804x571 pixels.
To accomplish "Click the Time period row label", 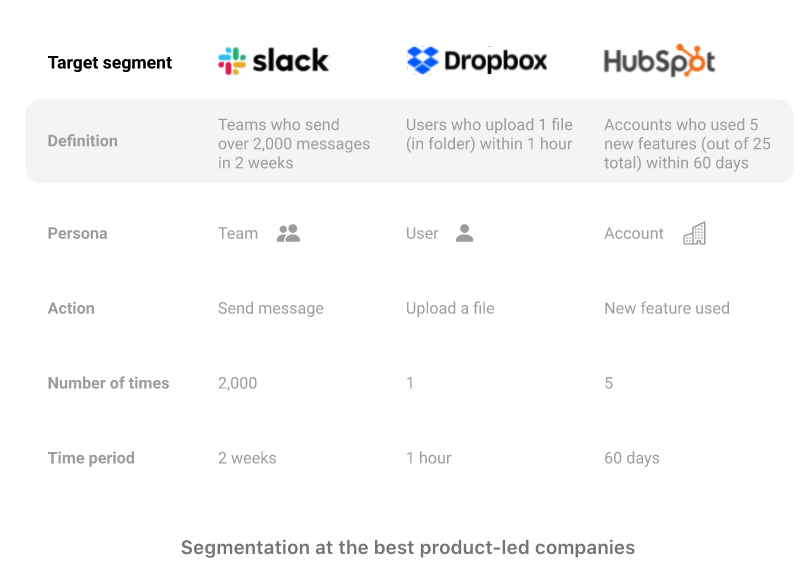I will [91, 458].
